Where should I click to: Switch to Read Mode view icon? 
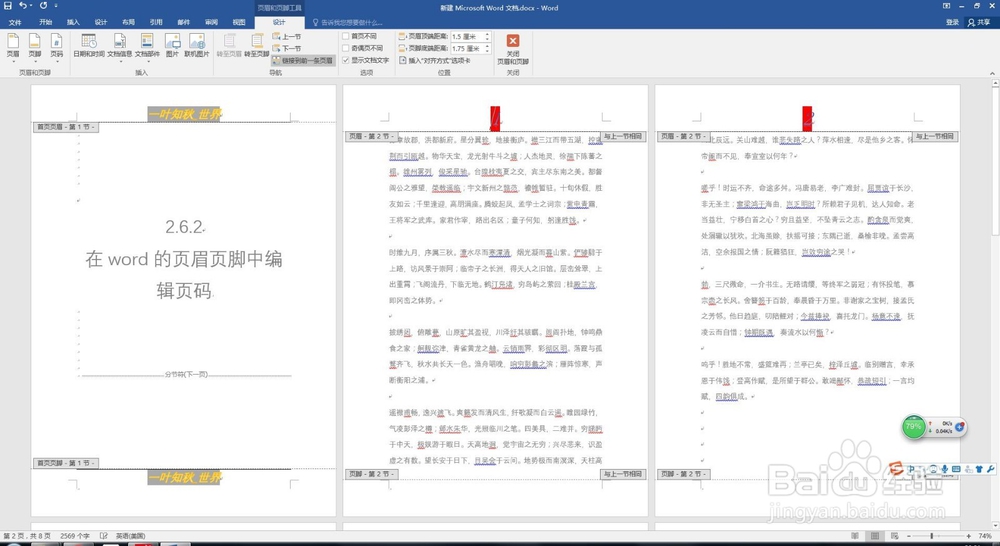[857, 536]
